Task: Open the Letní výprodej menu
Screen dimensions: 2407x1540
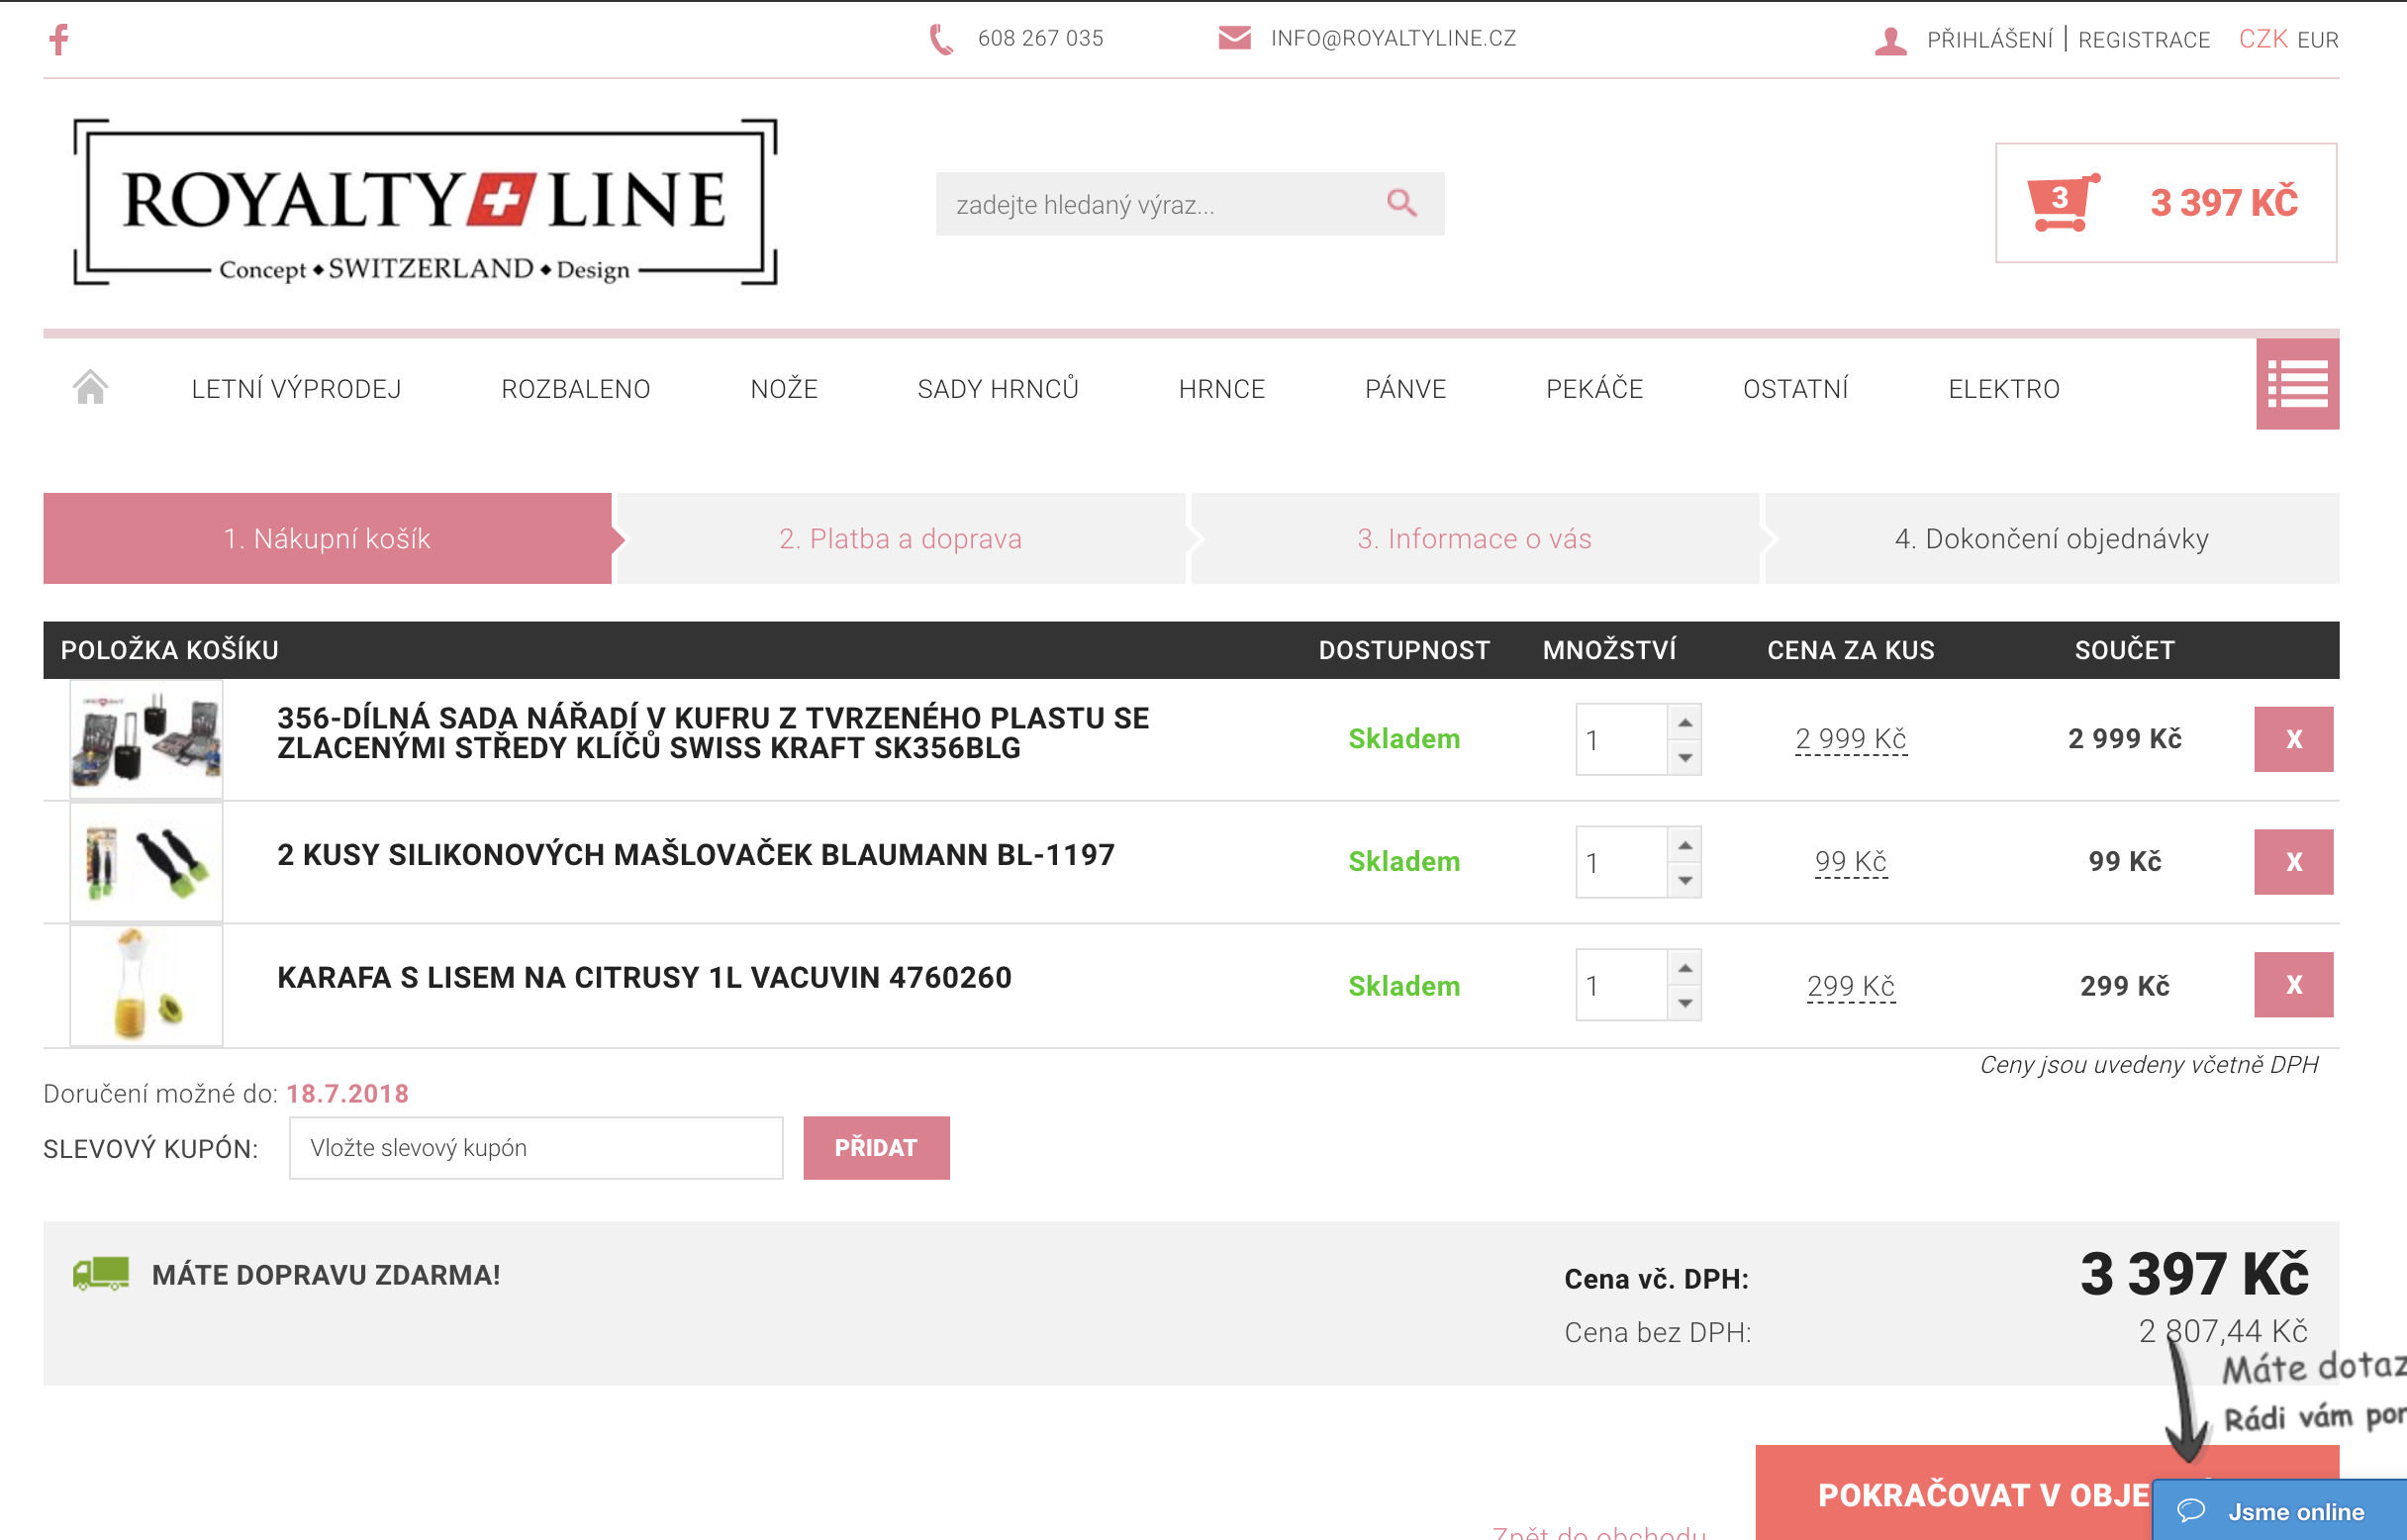Action: [x=296, y=389]
